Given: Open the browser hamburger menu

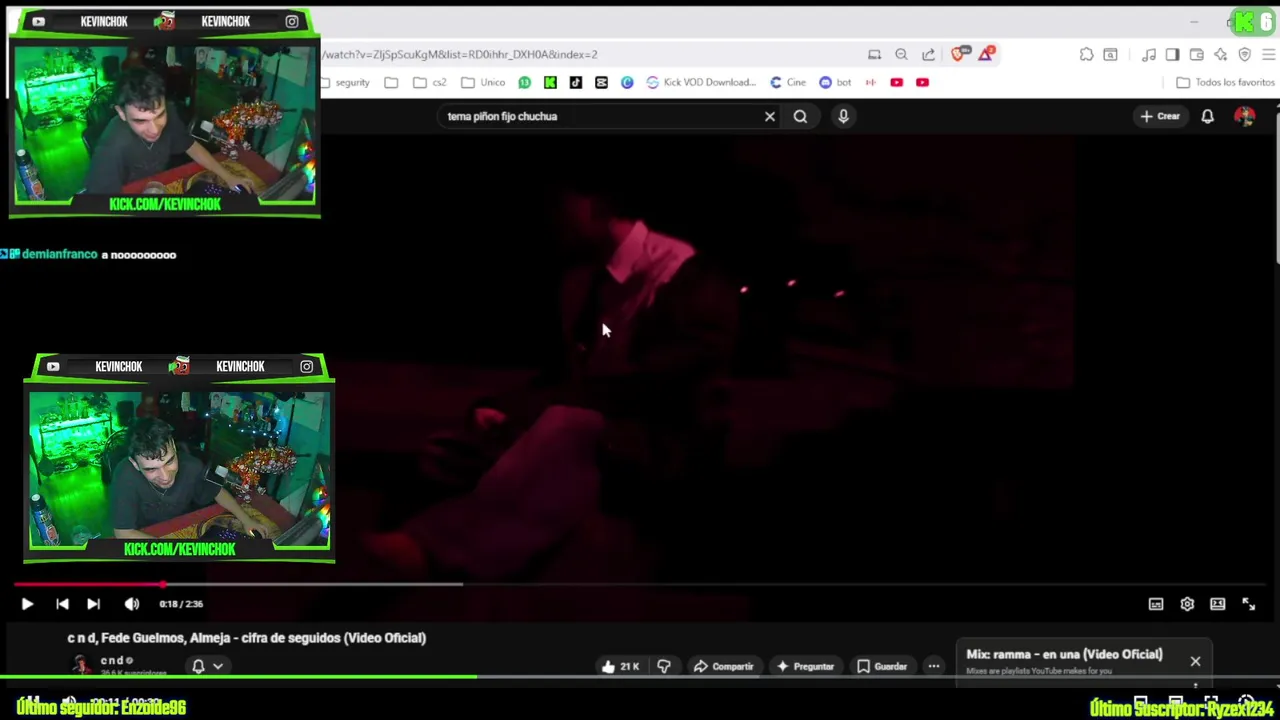Looking at the screenshot, I should [1269, 55].
